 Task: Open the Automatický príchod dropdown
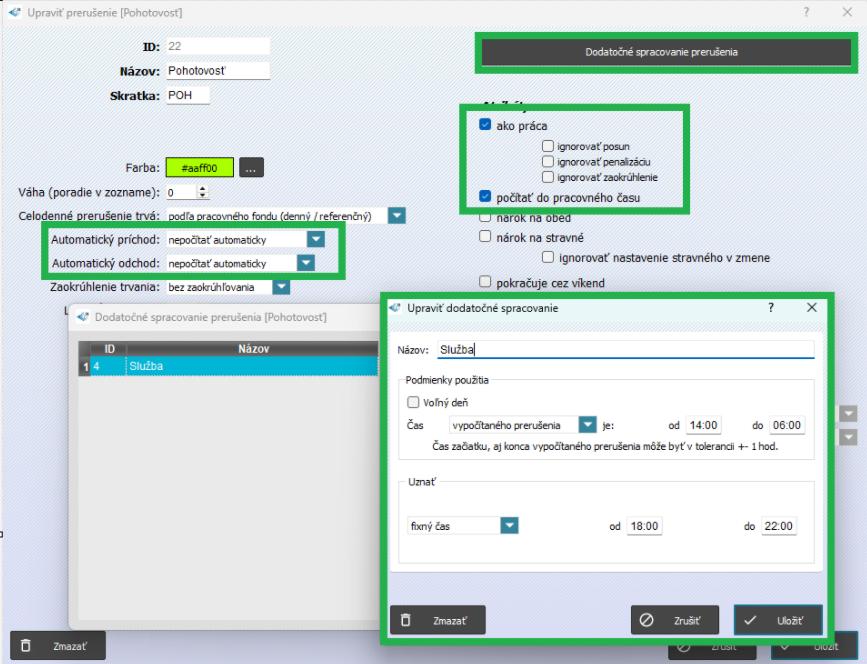(316, 240)
